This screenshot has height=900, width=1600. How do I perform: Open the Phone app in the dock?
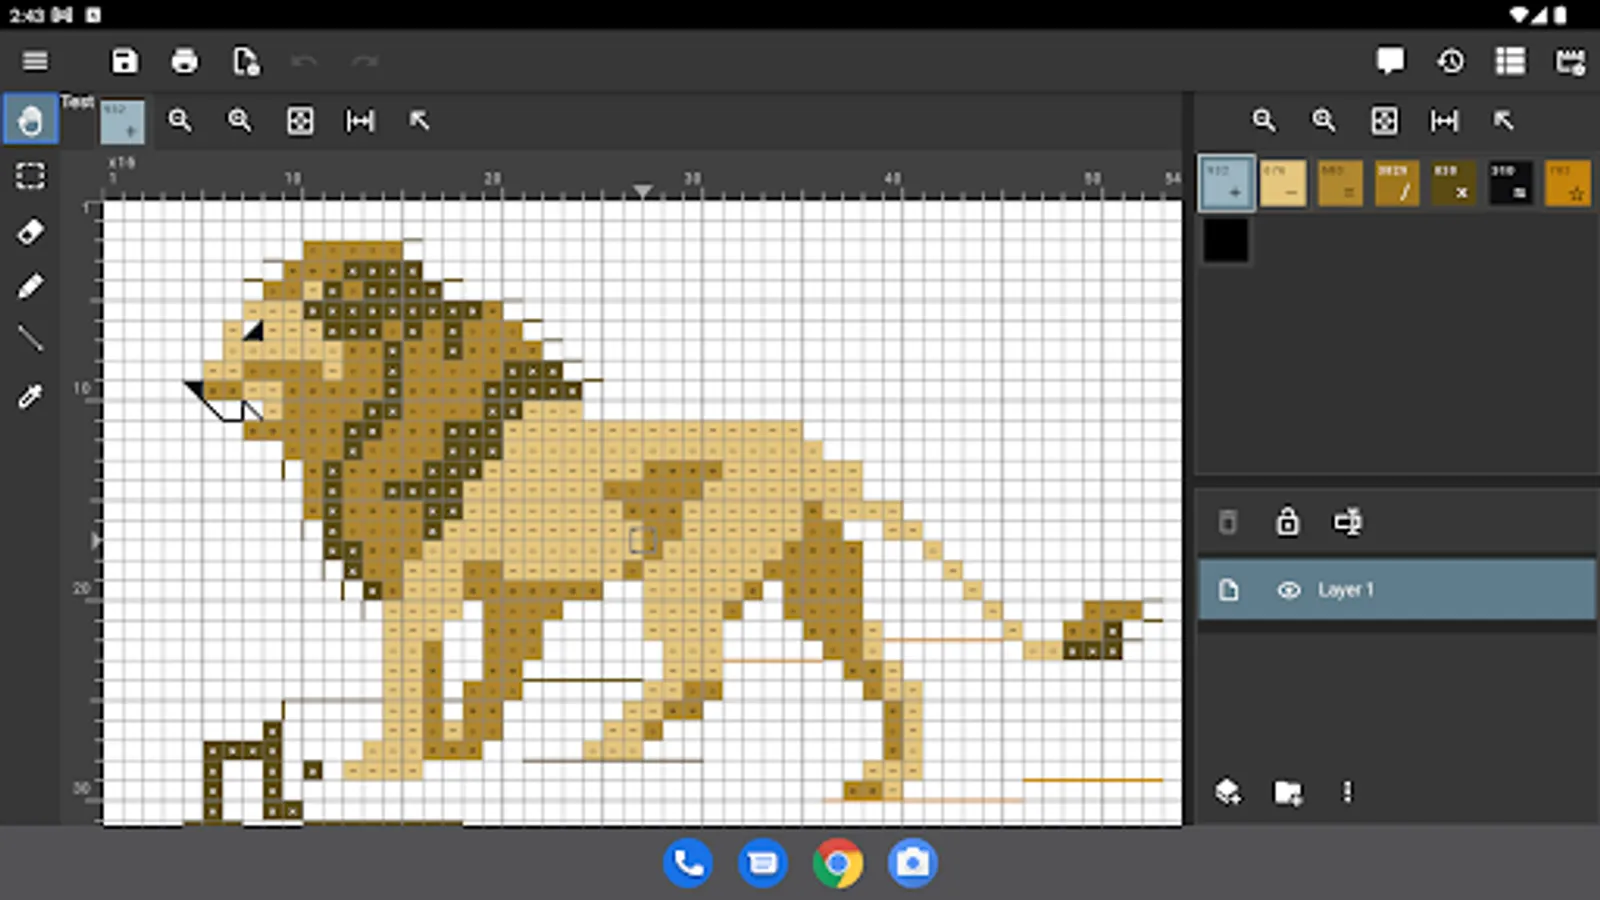(688, 862)
